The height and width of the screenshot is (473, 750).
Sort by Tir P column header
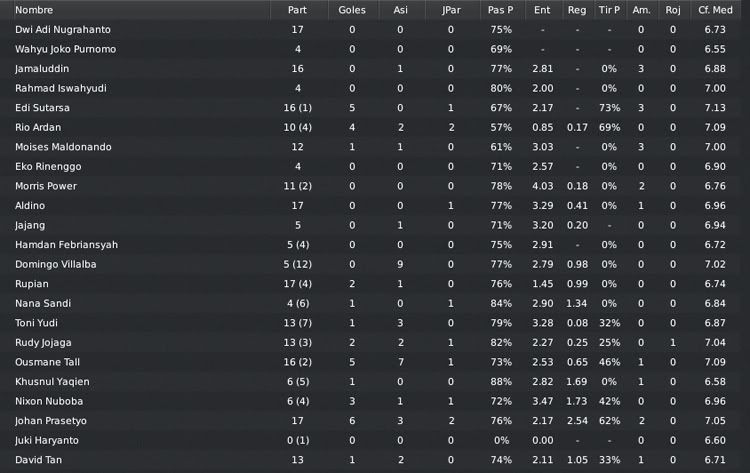(x=609, y=10)
